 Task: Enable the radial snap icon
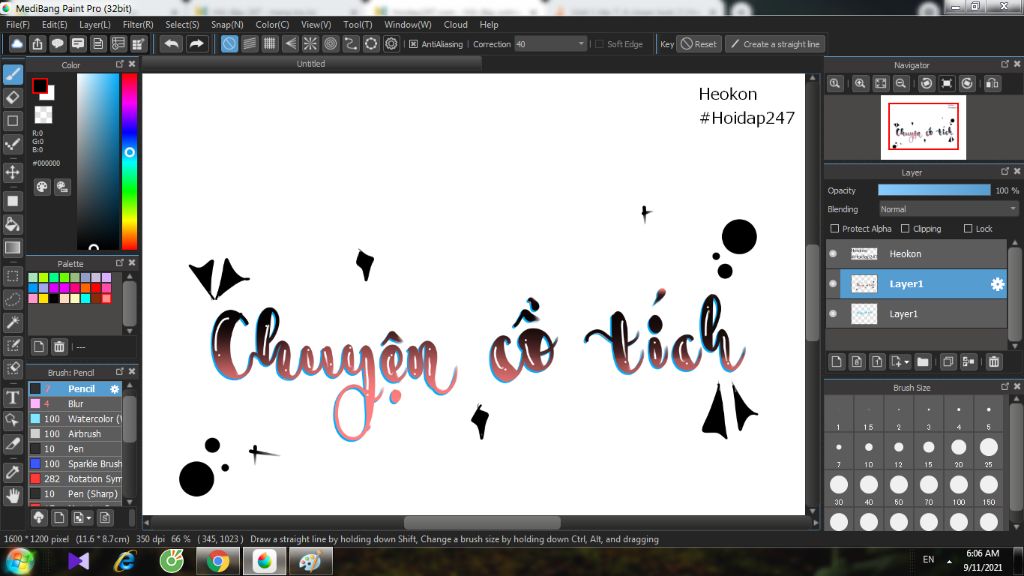(x=310, y=44)
